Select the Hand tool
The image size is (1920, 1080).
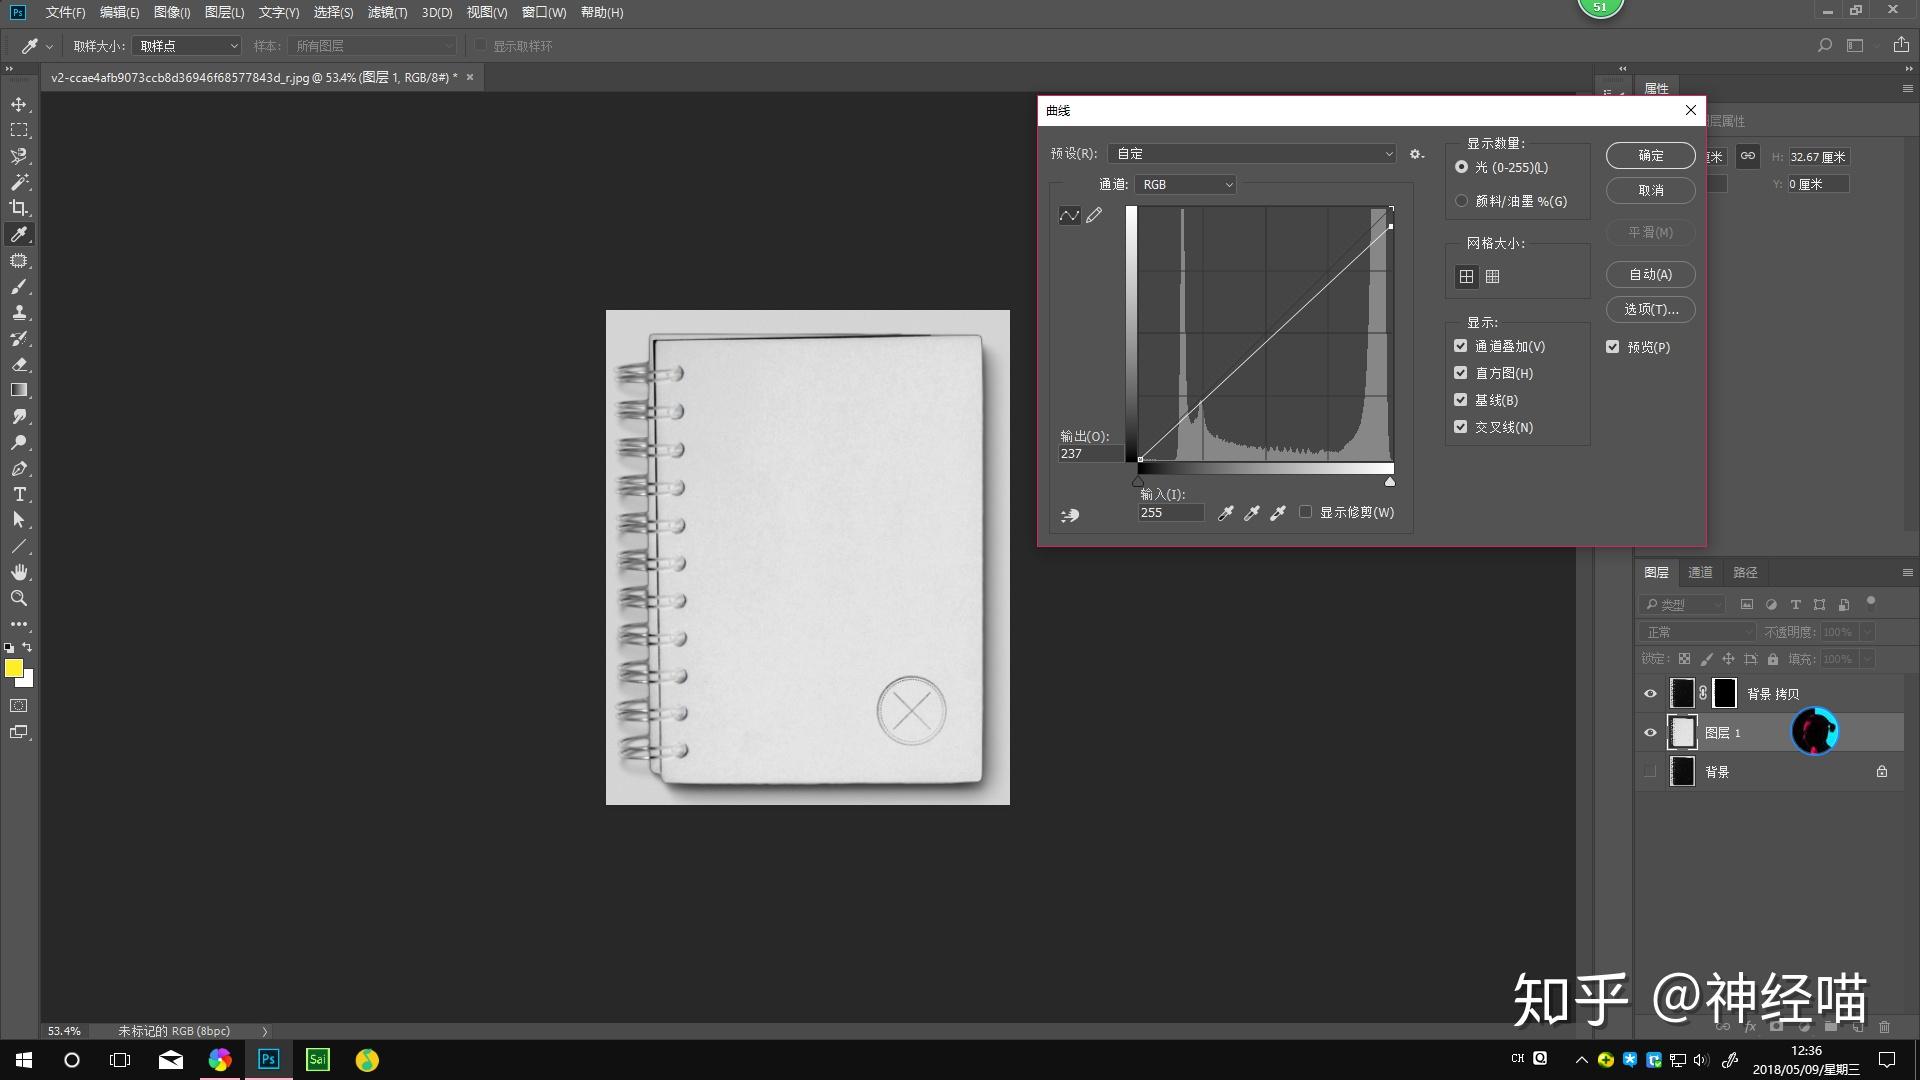pos(19,572)
